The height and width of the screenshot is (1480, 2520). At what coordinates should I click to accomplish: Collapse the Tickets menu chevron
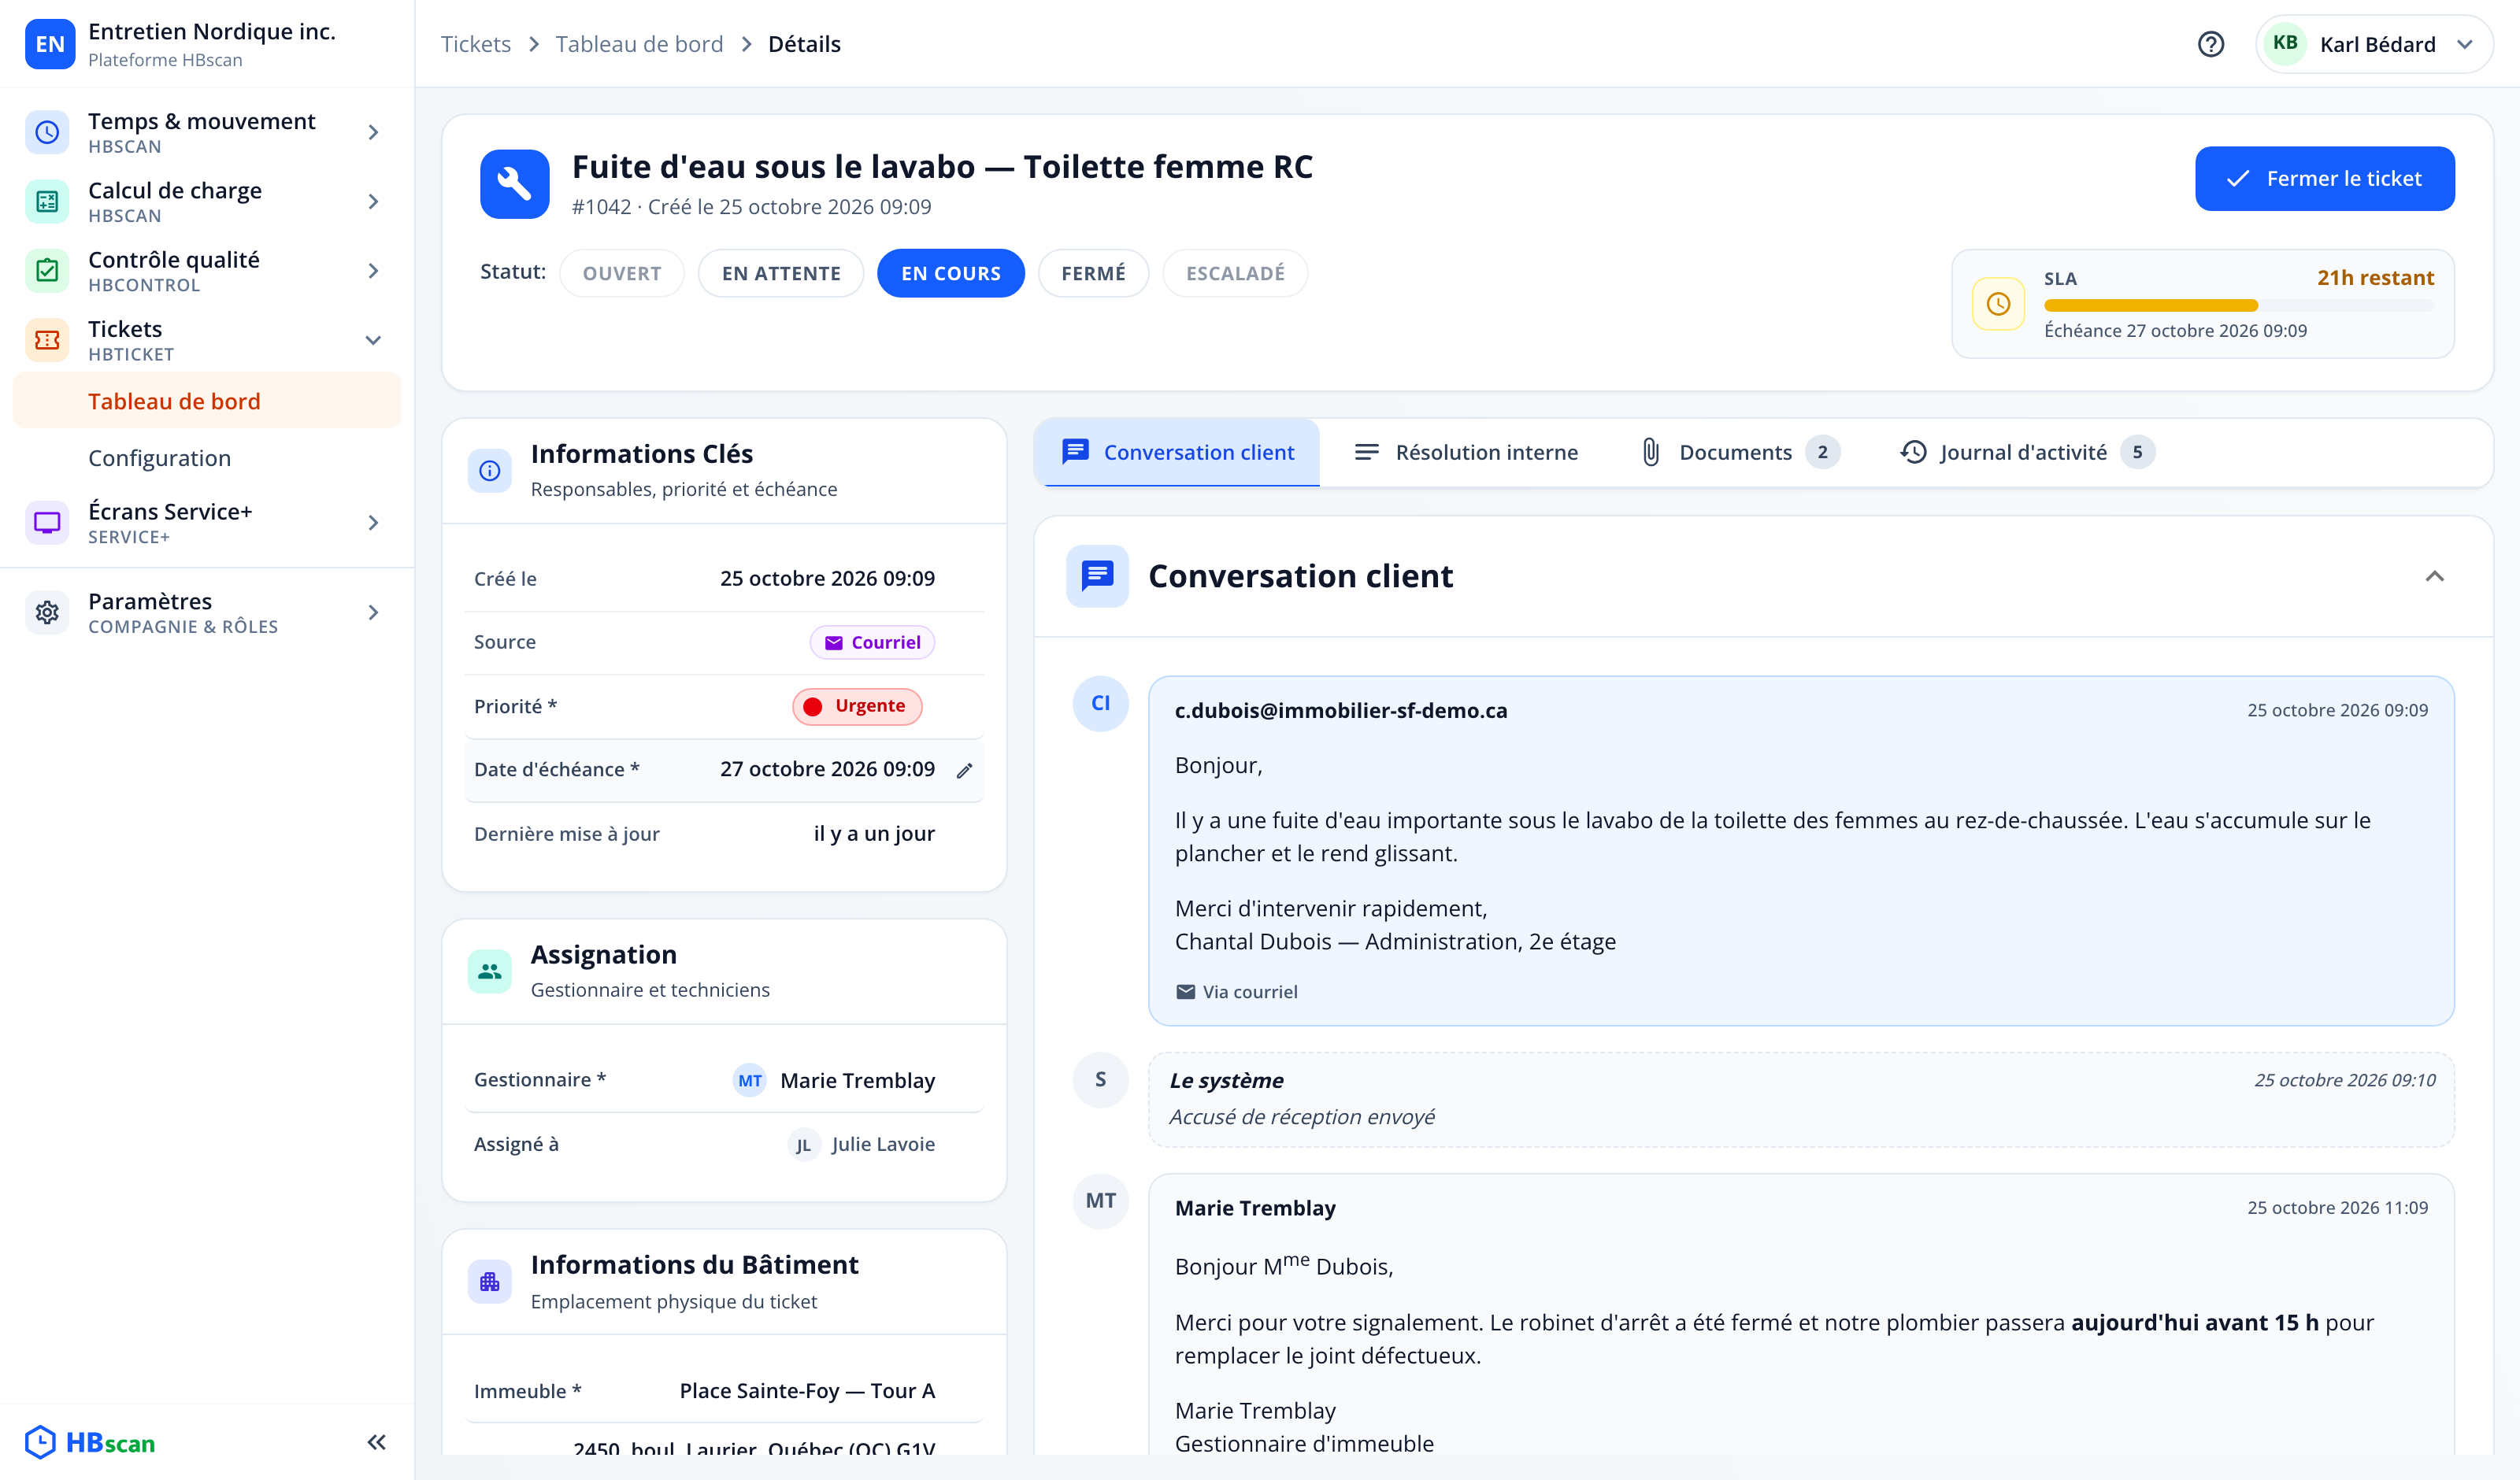374,340
